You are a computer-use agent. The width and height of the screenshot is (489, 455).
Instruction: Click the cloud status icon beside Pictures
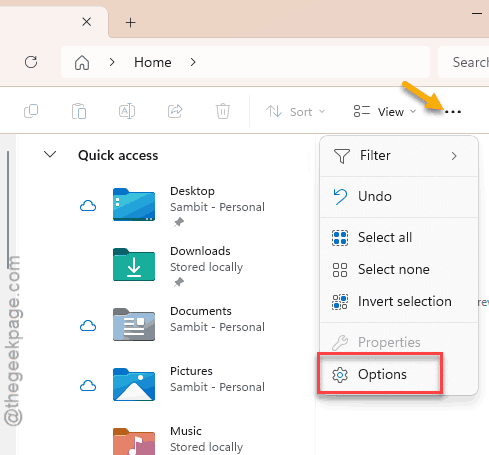coord(88,386)
